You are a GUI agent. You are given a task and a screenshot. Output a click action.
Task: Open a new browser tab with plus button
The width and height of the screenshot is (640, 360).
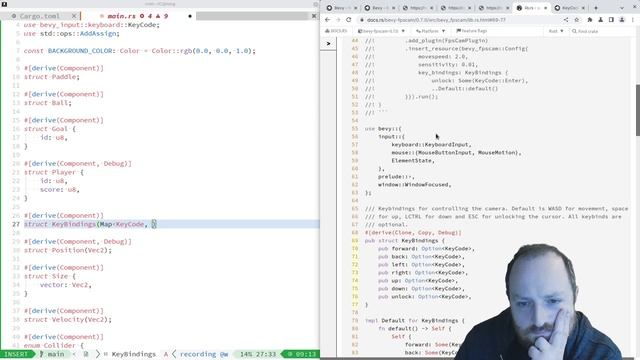click(x=596, y=8)
